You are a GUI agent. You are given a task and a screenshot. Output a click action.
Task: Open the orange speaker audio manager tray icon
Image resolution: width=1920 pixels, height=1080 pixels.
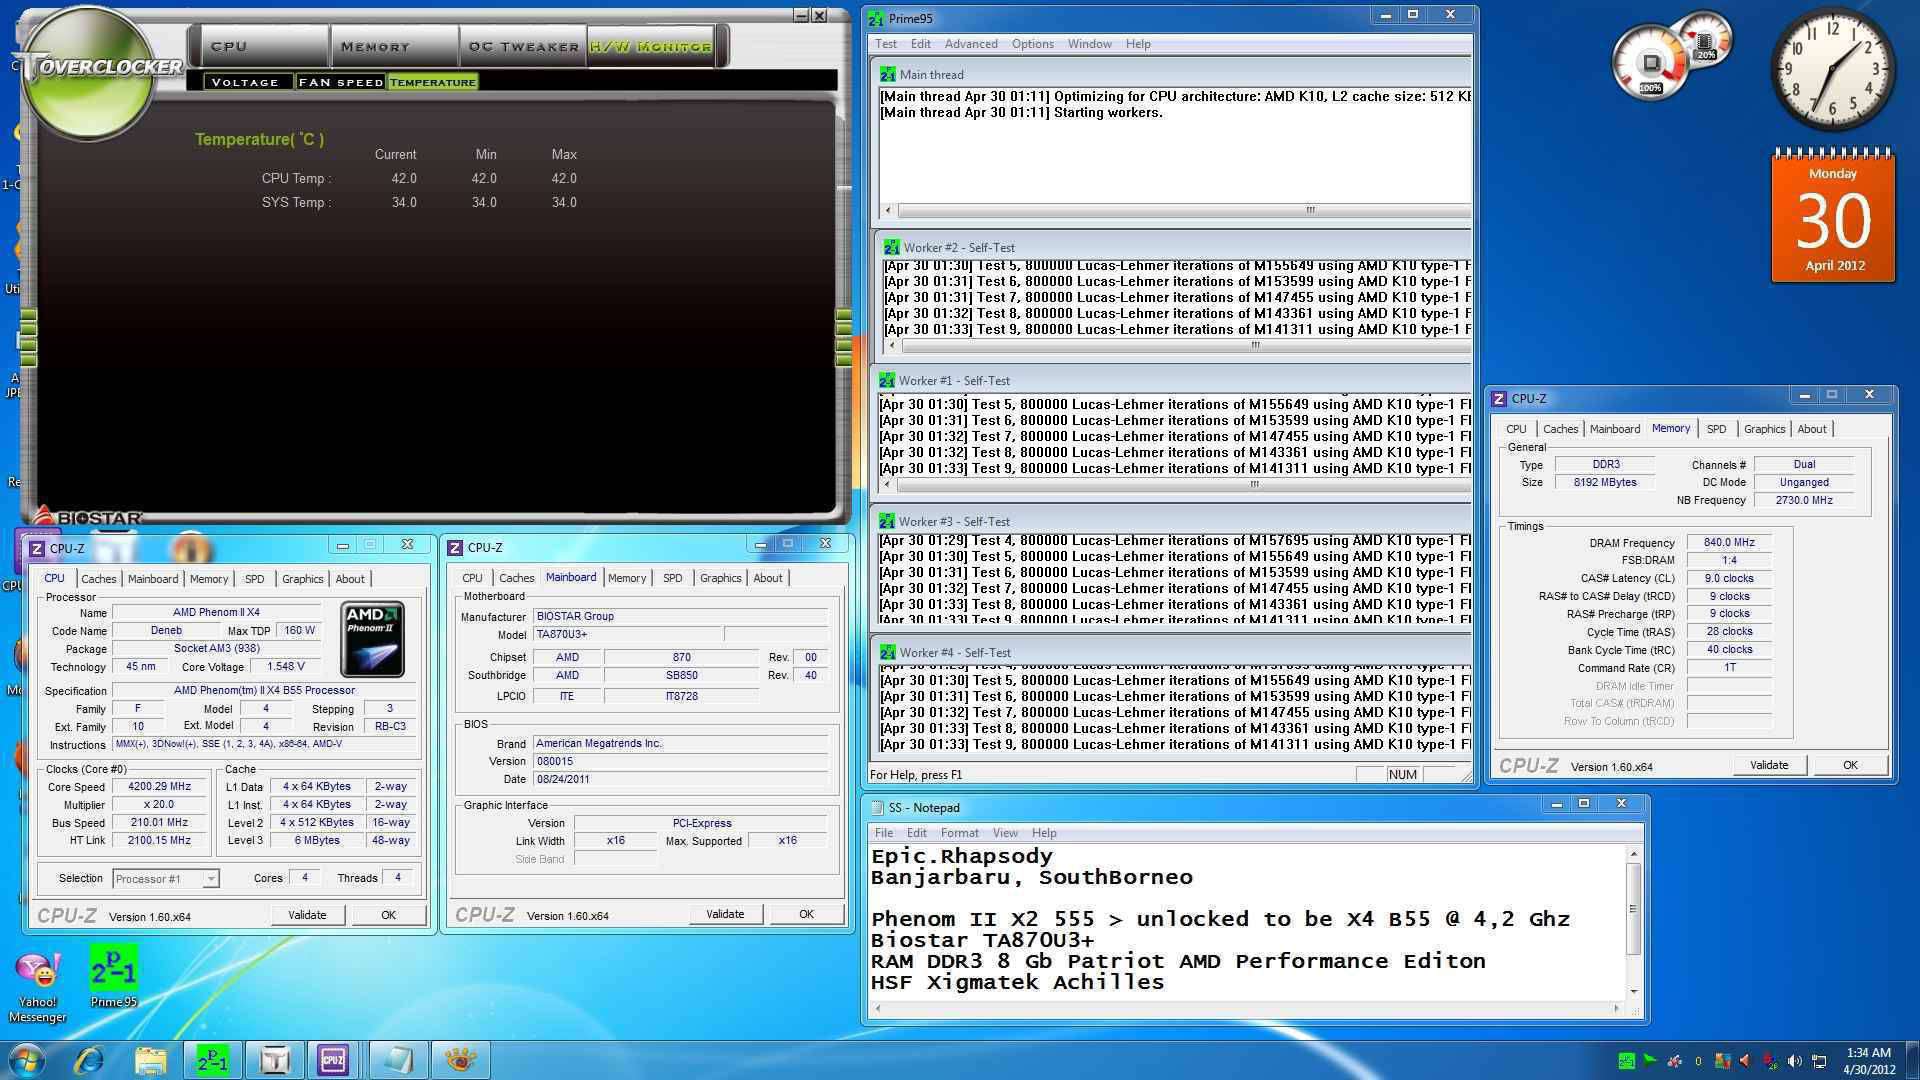[1747, 1061]
